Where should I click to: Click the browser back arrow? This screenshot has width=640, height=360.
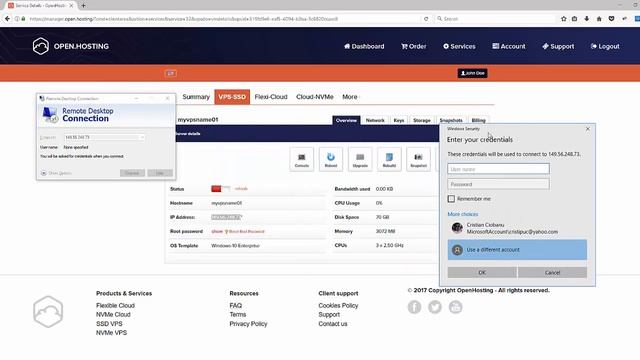(x=7, y=19)
